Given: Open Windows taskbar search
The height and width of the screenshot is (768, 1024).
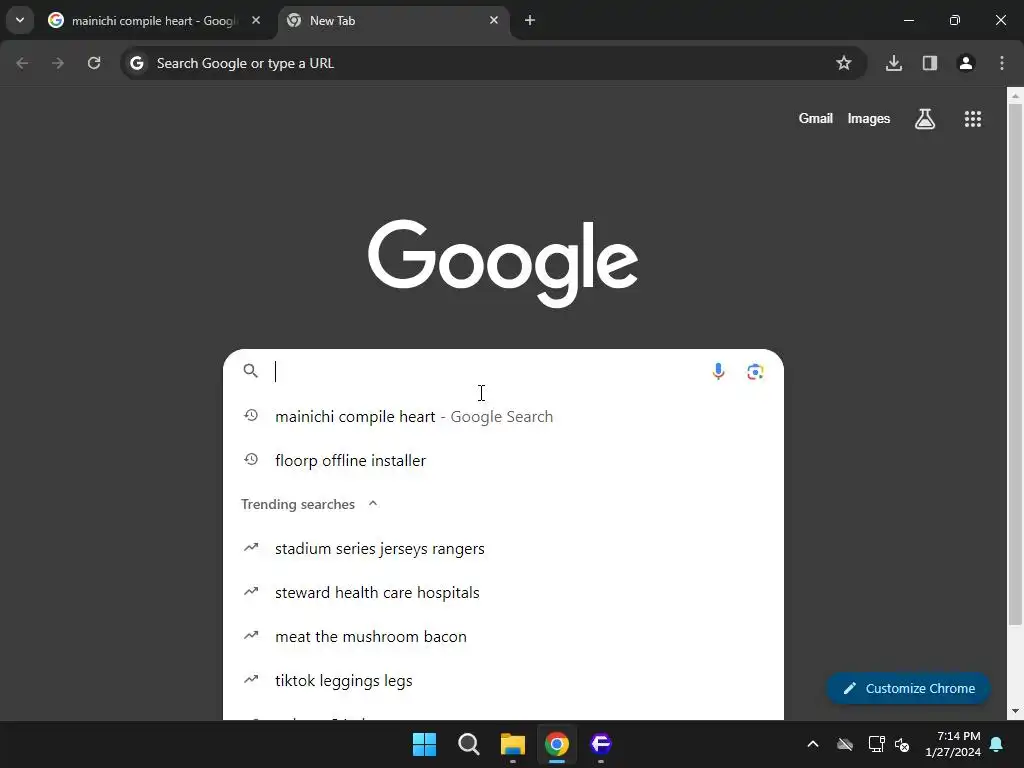Looking at the screenshot, I should (468, 744).
